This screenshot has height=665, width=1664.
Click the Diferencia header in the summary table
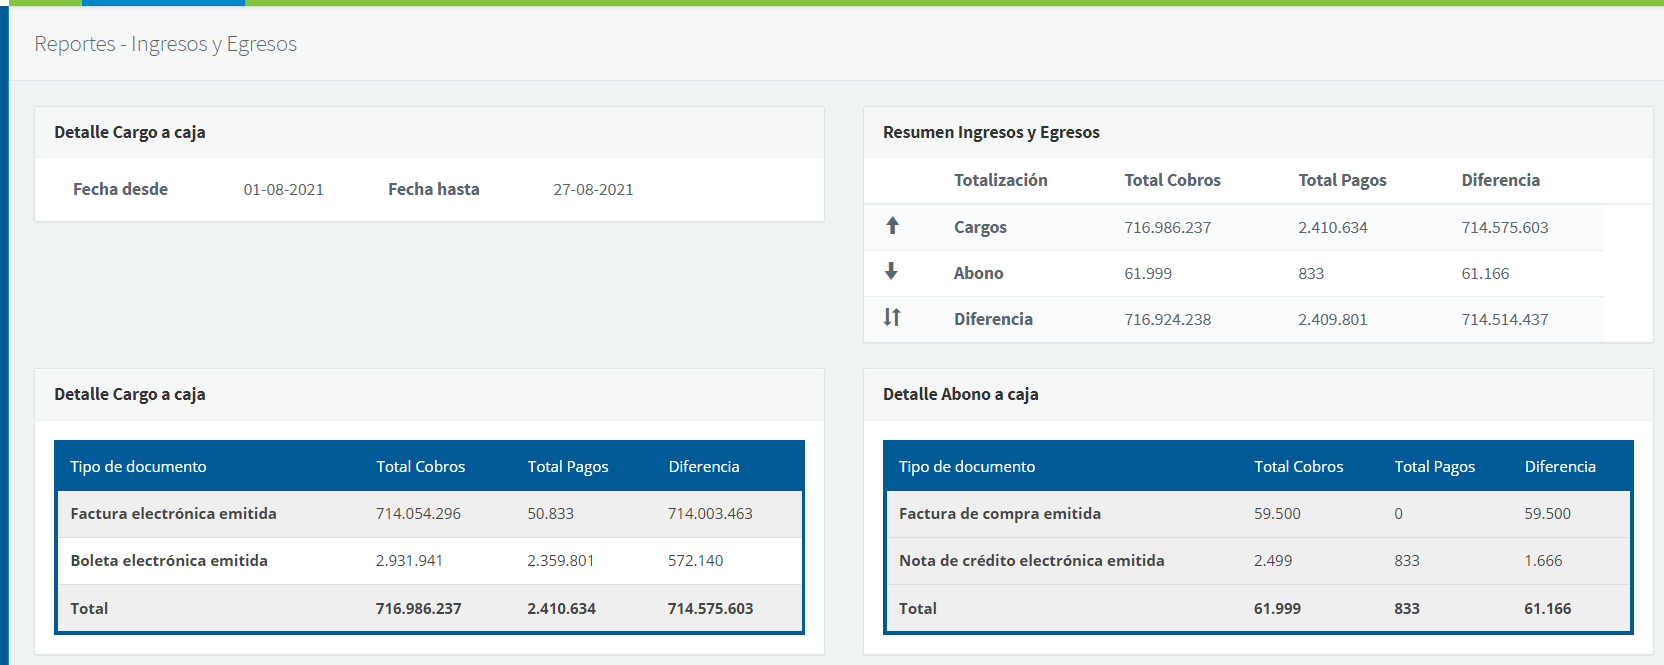click(x=1500, y=181)
